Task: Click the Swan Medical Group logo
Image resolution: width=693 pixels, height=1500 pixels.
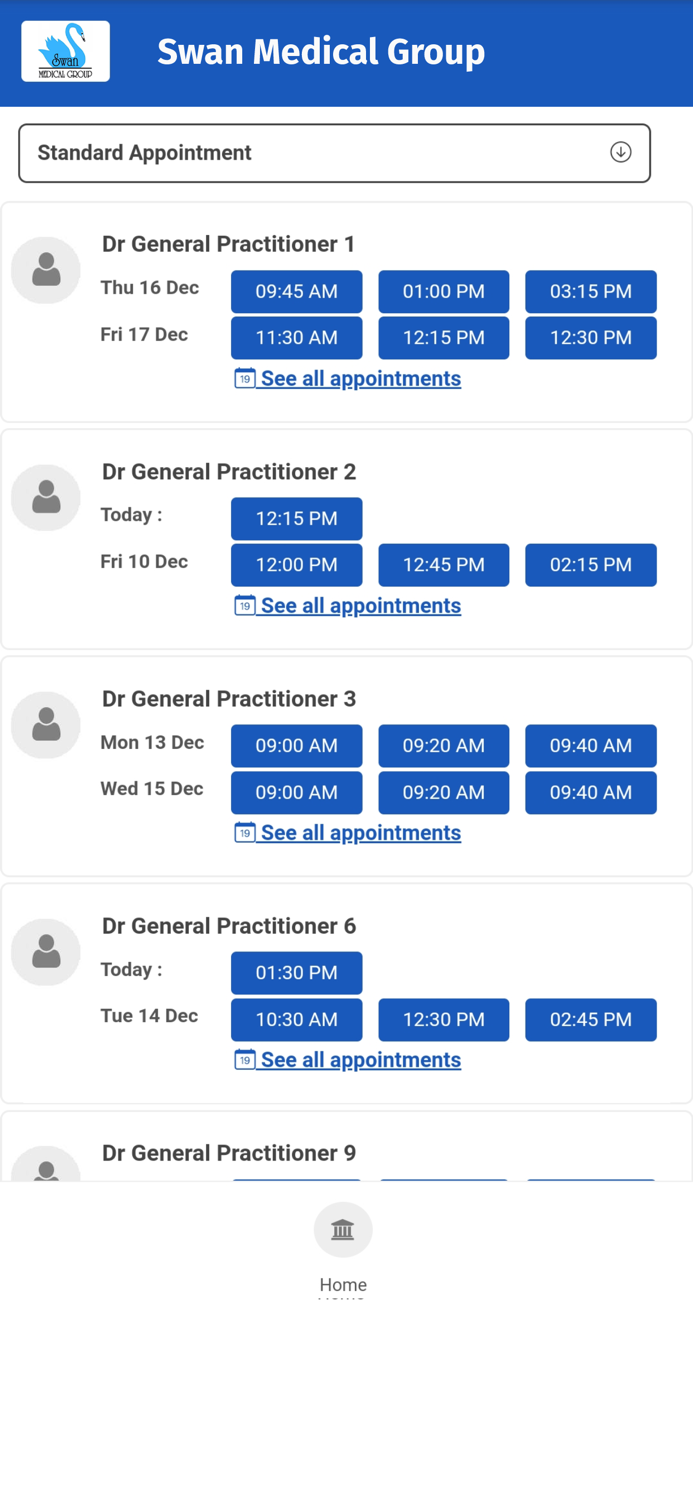Action: [x=65, y=50]
